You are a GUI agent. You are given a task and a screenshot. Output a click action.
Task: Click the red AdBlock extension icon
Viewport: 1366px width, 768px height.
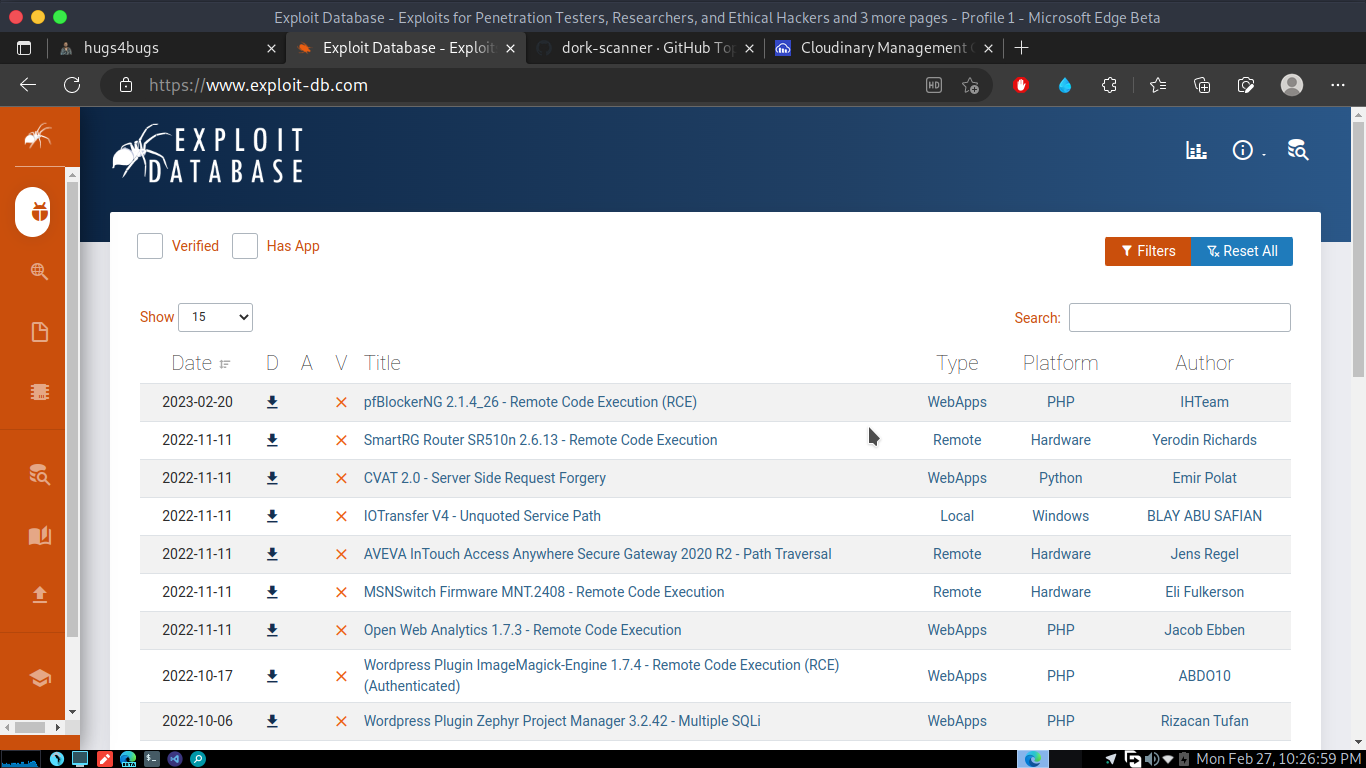1021,85
